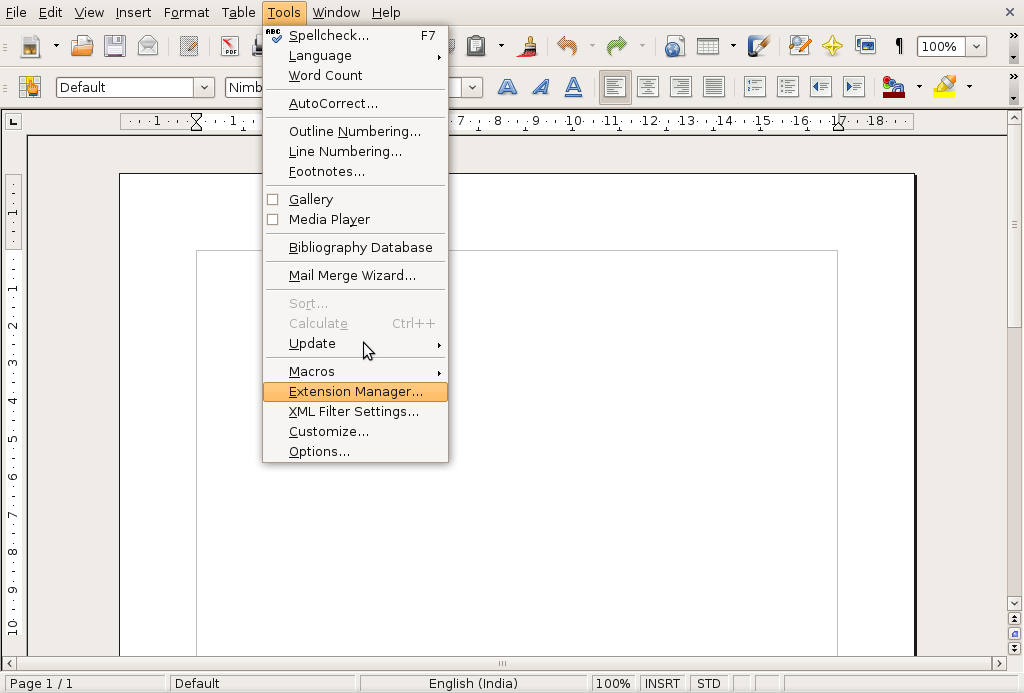Open Styles and Formatting icon
Image resolution: width=1024 pixels, height=693 pixels.
(29, 87)
